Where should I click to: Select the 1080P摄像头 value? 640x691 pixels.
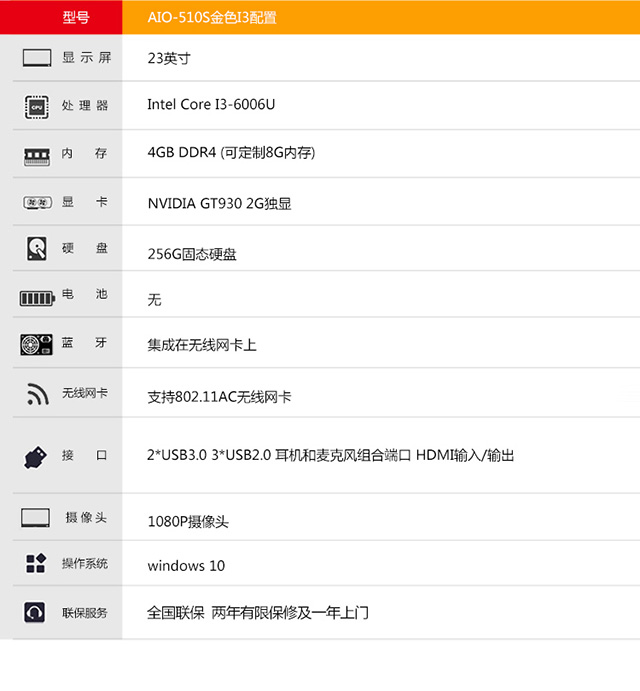(188, 522)
